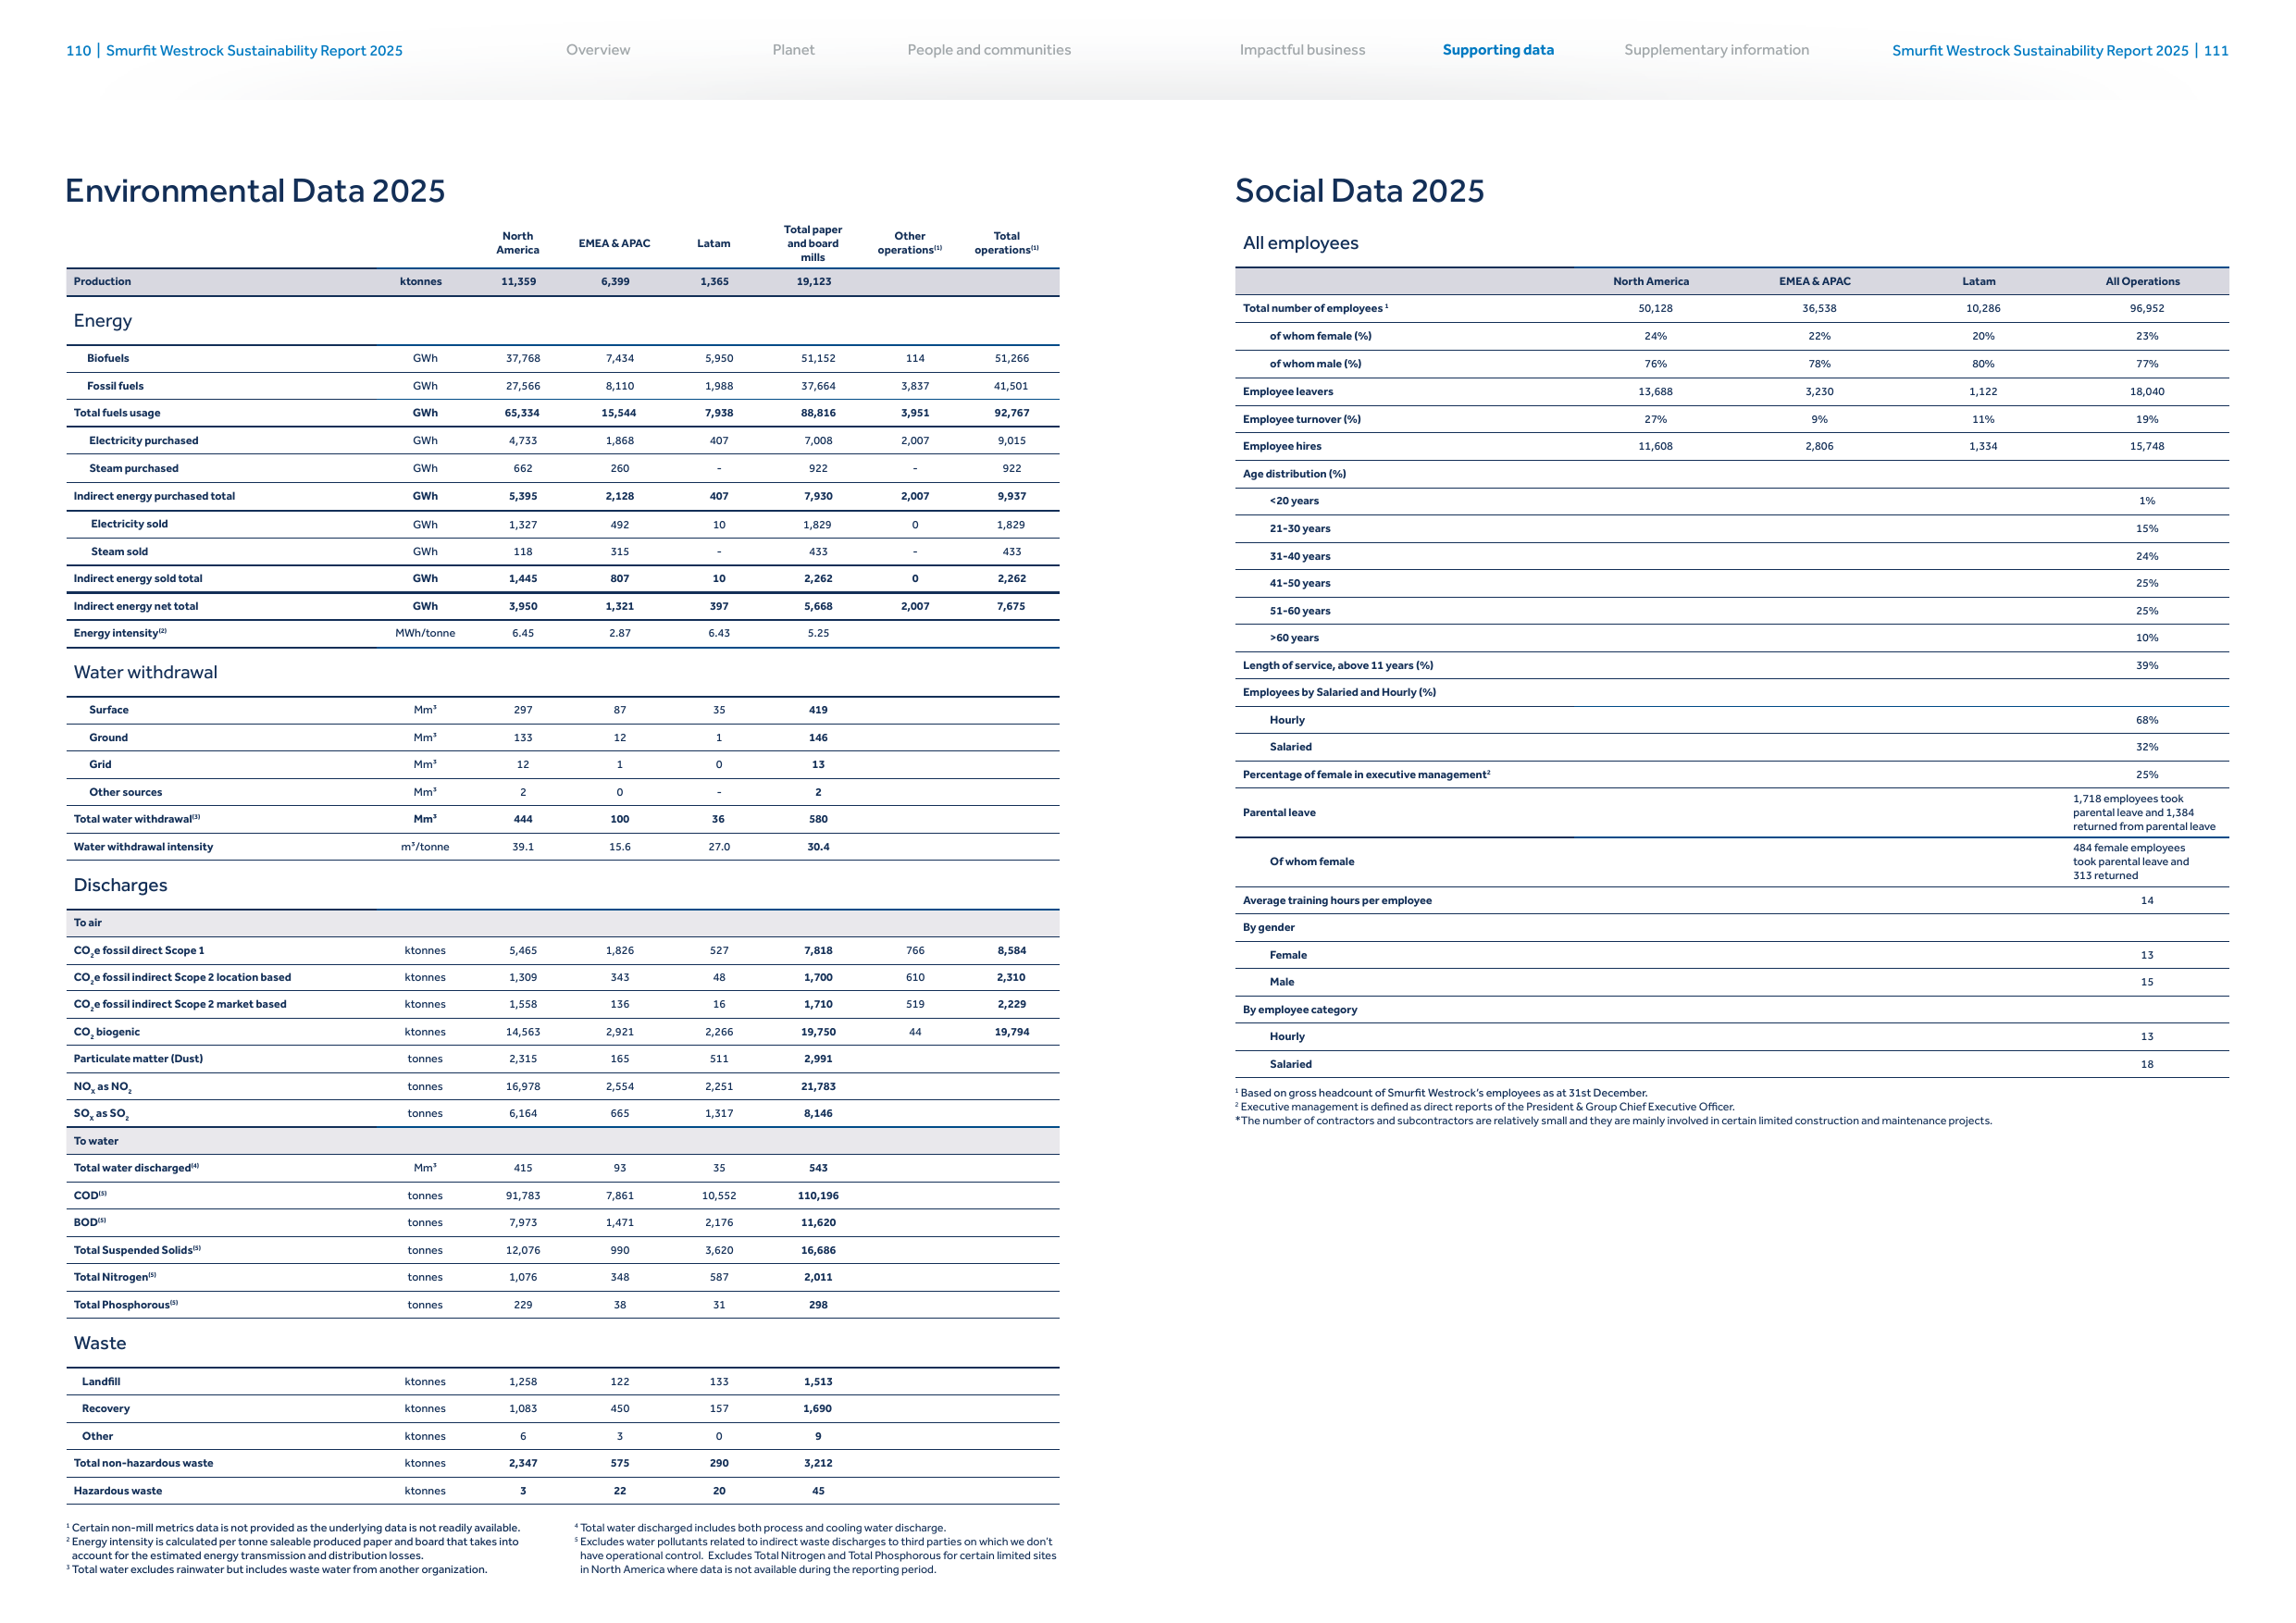
Task: Click Employee hires North America value 11,608
Action: pos(1655,447)
